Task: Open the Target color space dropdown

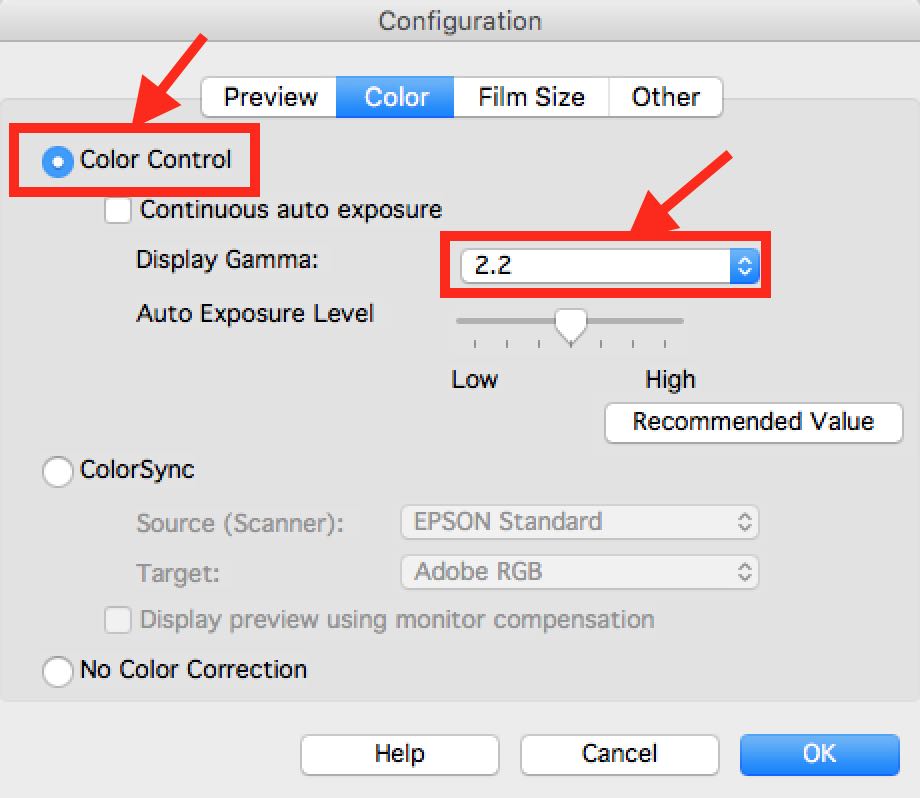Action: (x=579, y=572)
